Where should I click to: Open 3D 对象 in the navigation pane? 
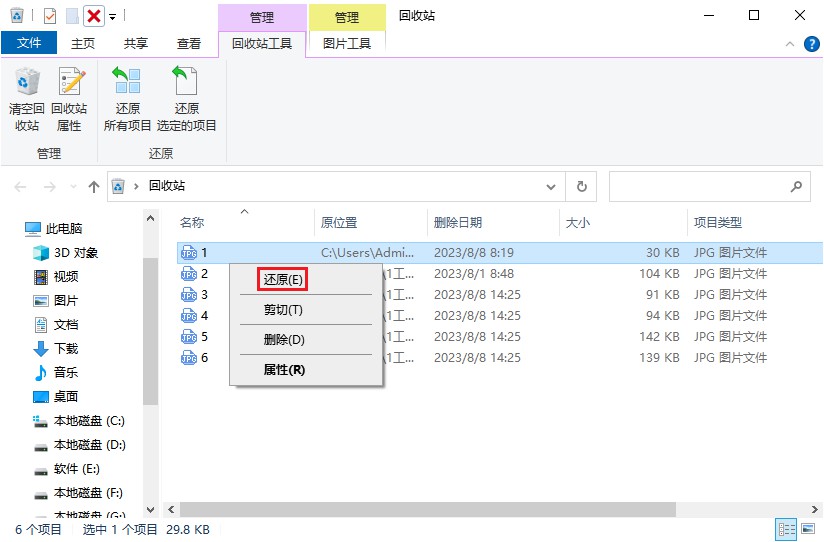(66, 253)
